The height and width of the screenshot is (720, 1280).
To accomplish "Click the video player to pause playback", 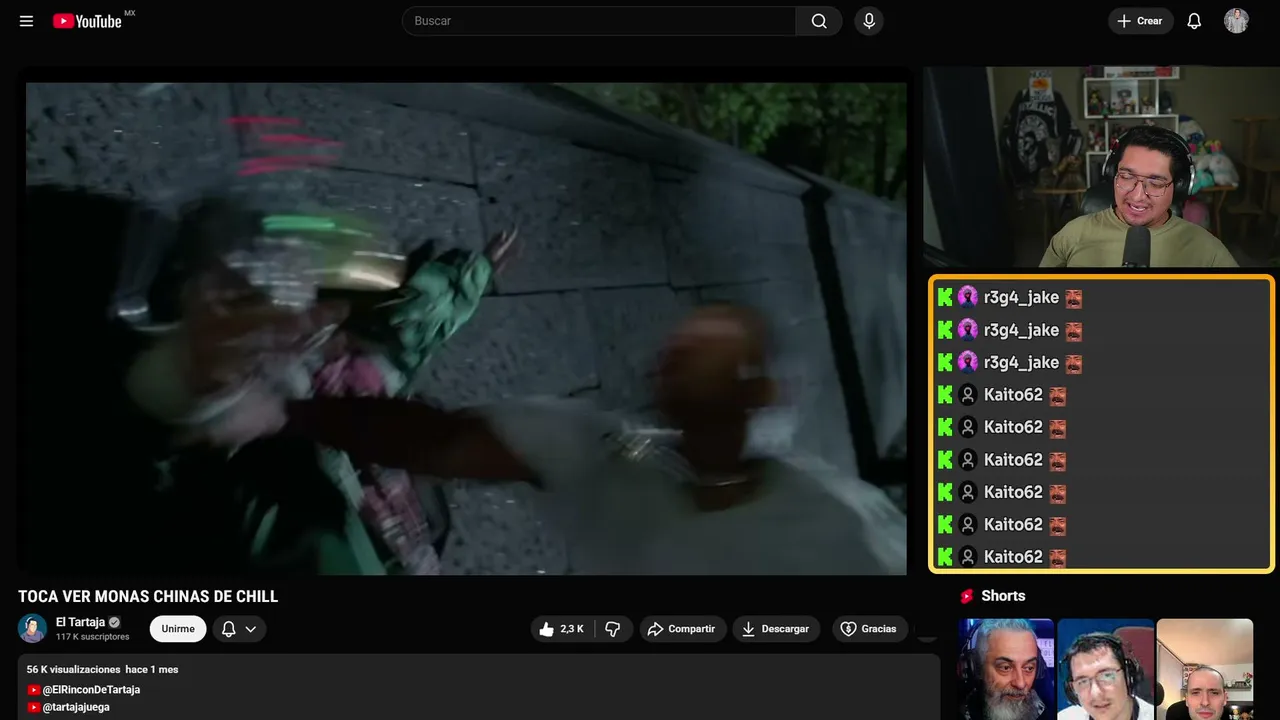I will (x=466, y=328).
